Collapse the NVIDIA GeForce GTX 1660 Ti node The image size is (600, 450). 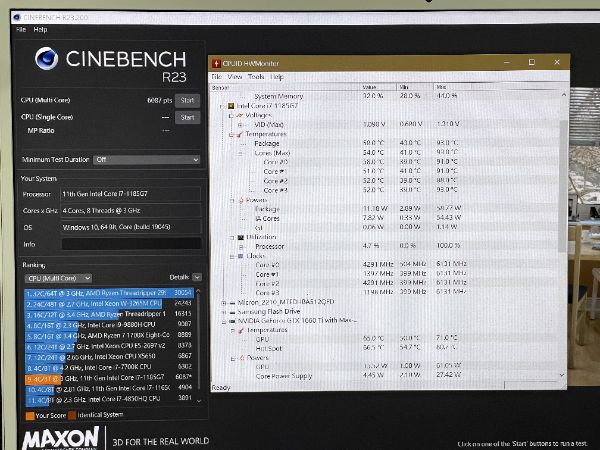tap(223, 321)
